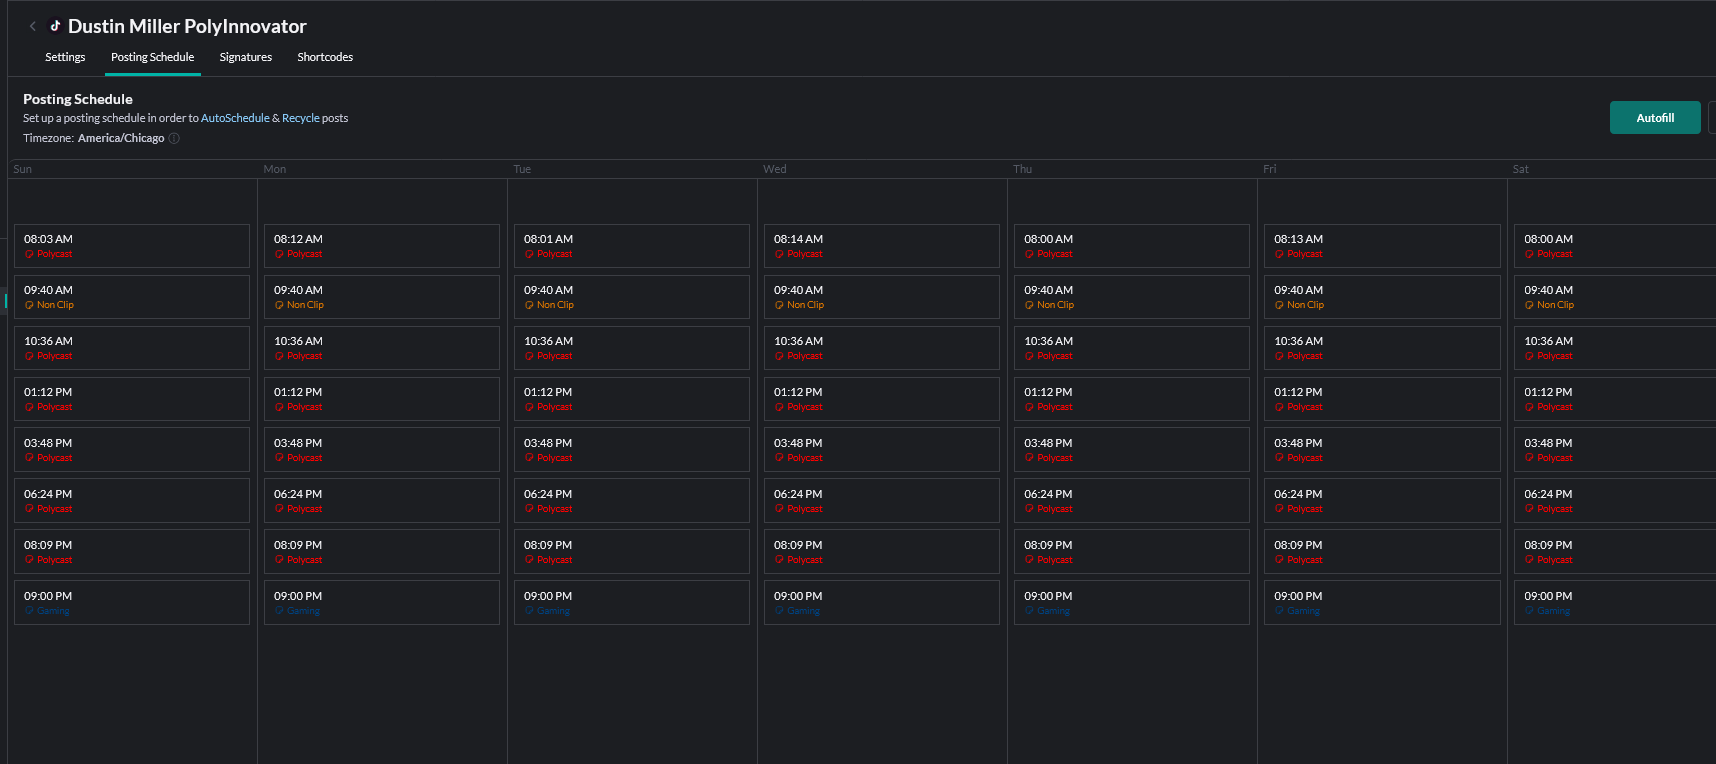1716x764 pixels.
Task: Select the Thursday 08:00 AM time slot
Action: pyautogui.click(x=1131, y=246)
